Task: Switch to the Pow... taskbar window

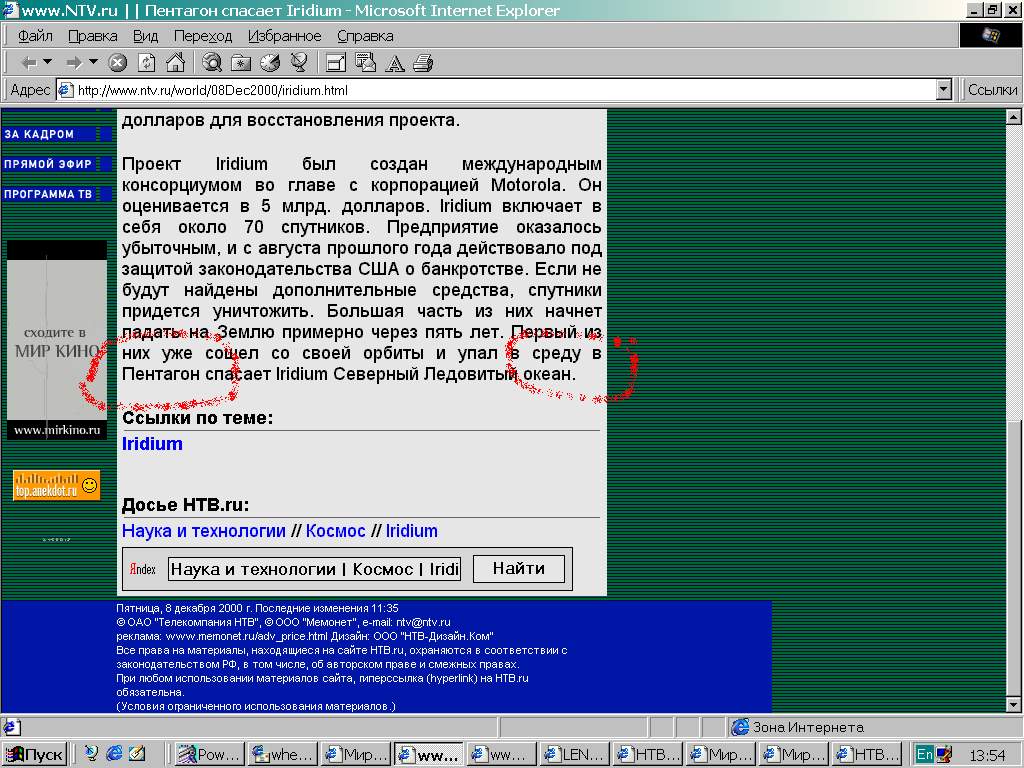Action: point(210,754)
